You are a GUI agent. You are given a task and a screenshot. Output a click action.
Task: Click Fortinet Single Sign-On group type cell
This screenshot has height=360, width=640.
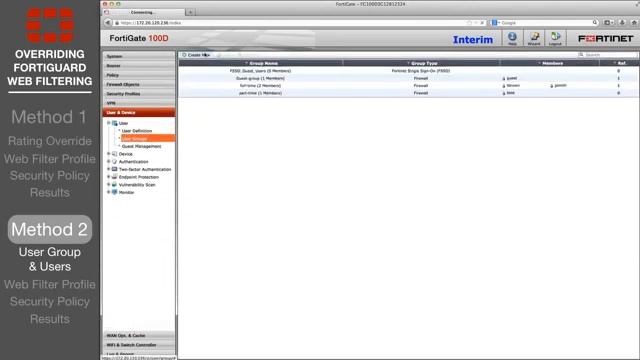(421, 71)
